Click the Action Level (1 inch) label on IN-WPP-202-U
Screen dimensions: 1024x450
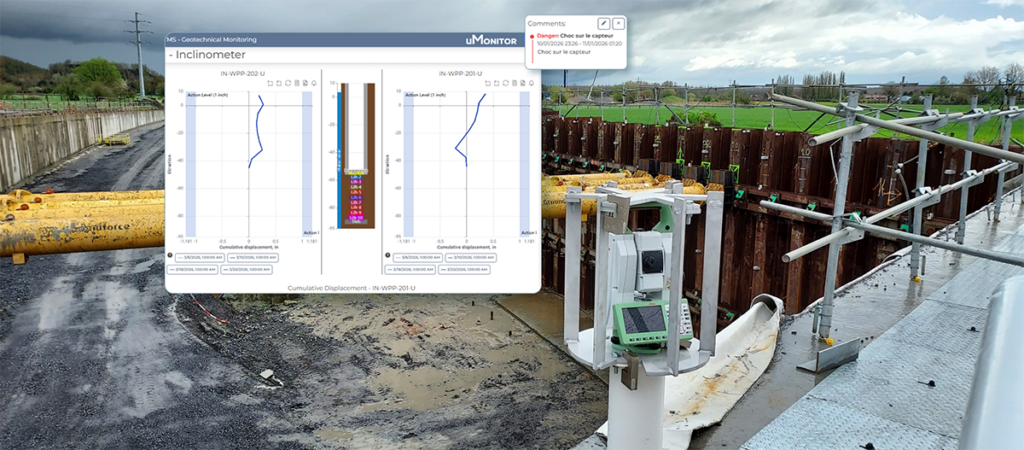[206, 95]
